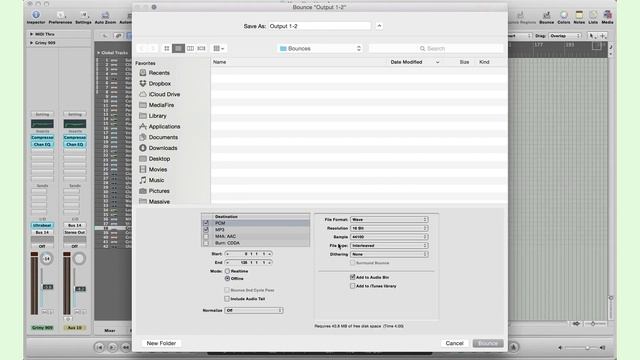The width and height of the screenshot is (640, 360).
Task: Open the File Type Interleaved dropdown
Action: tap(389, 246)
